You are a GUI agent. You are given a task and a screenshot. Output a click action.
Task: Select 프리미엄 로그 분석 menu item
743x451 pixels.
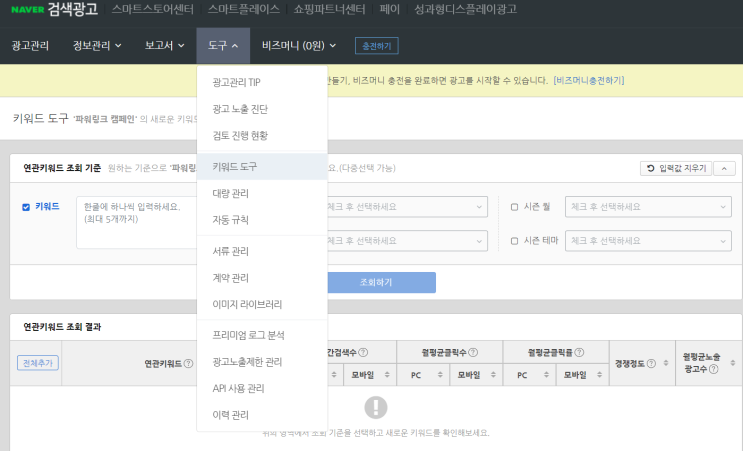(x=262, y=335)
